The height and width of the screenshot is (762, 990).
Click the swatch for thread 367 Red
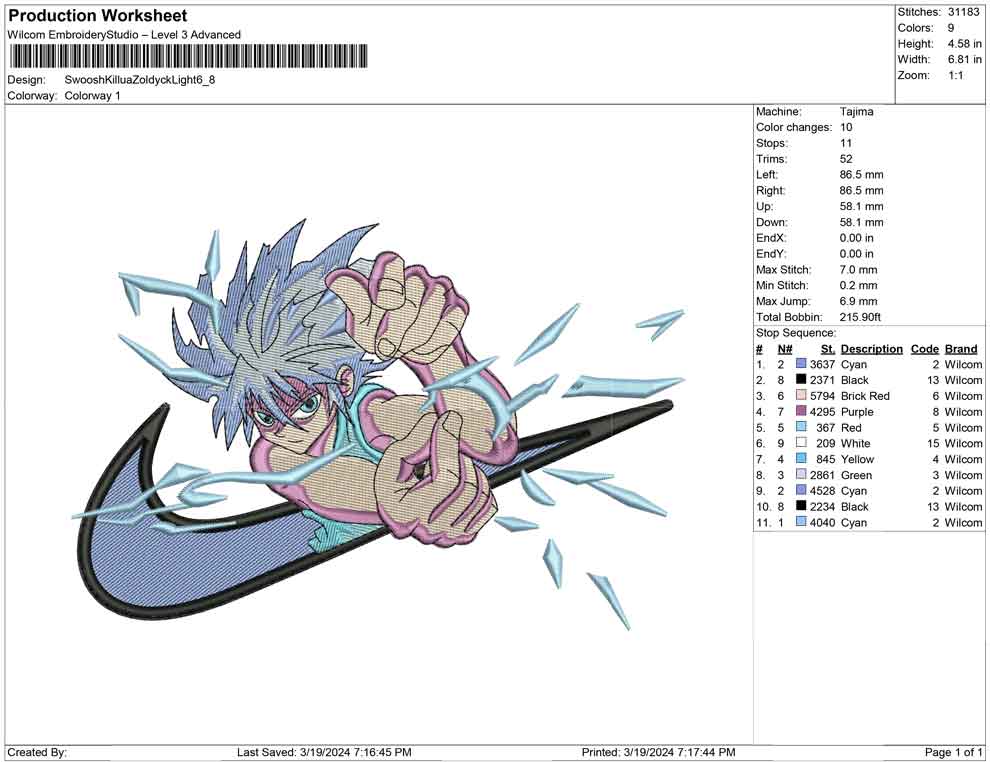[801, 427]
